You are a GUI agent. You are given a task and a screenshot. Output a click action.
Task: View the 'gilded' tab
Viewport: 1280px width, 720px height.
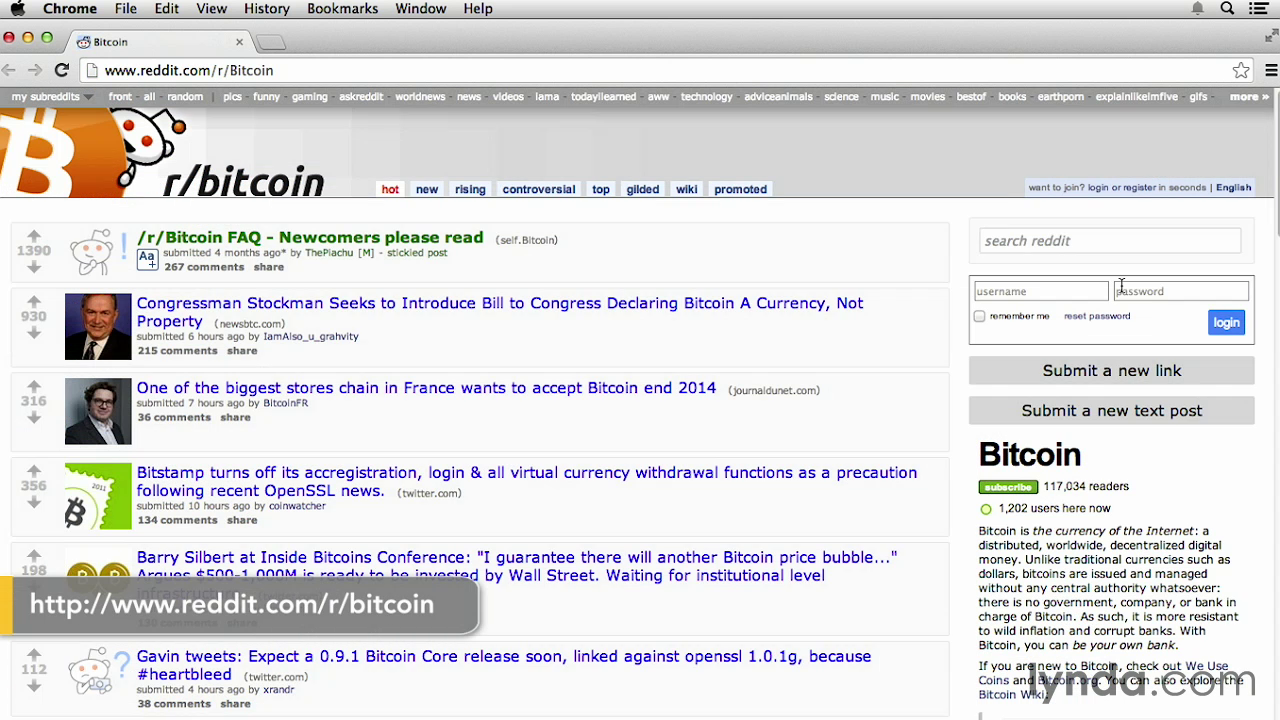tap(643, 189)
